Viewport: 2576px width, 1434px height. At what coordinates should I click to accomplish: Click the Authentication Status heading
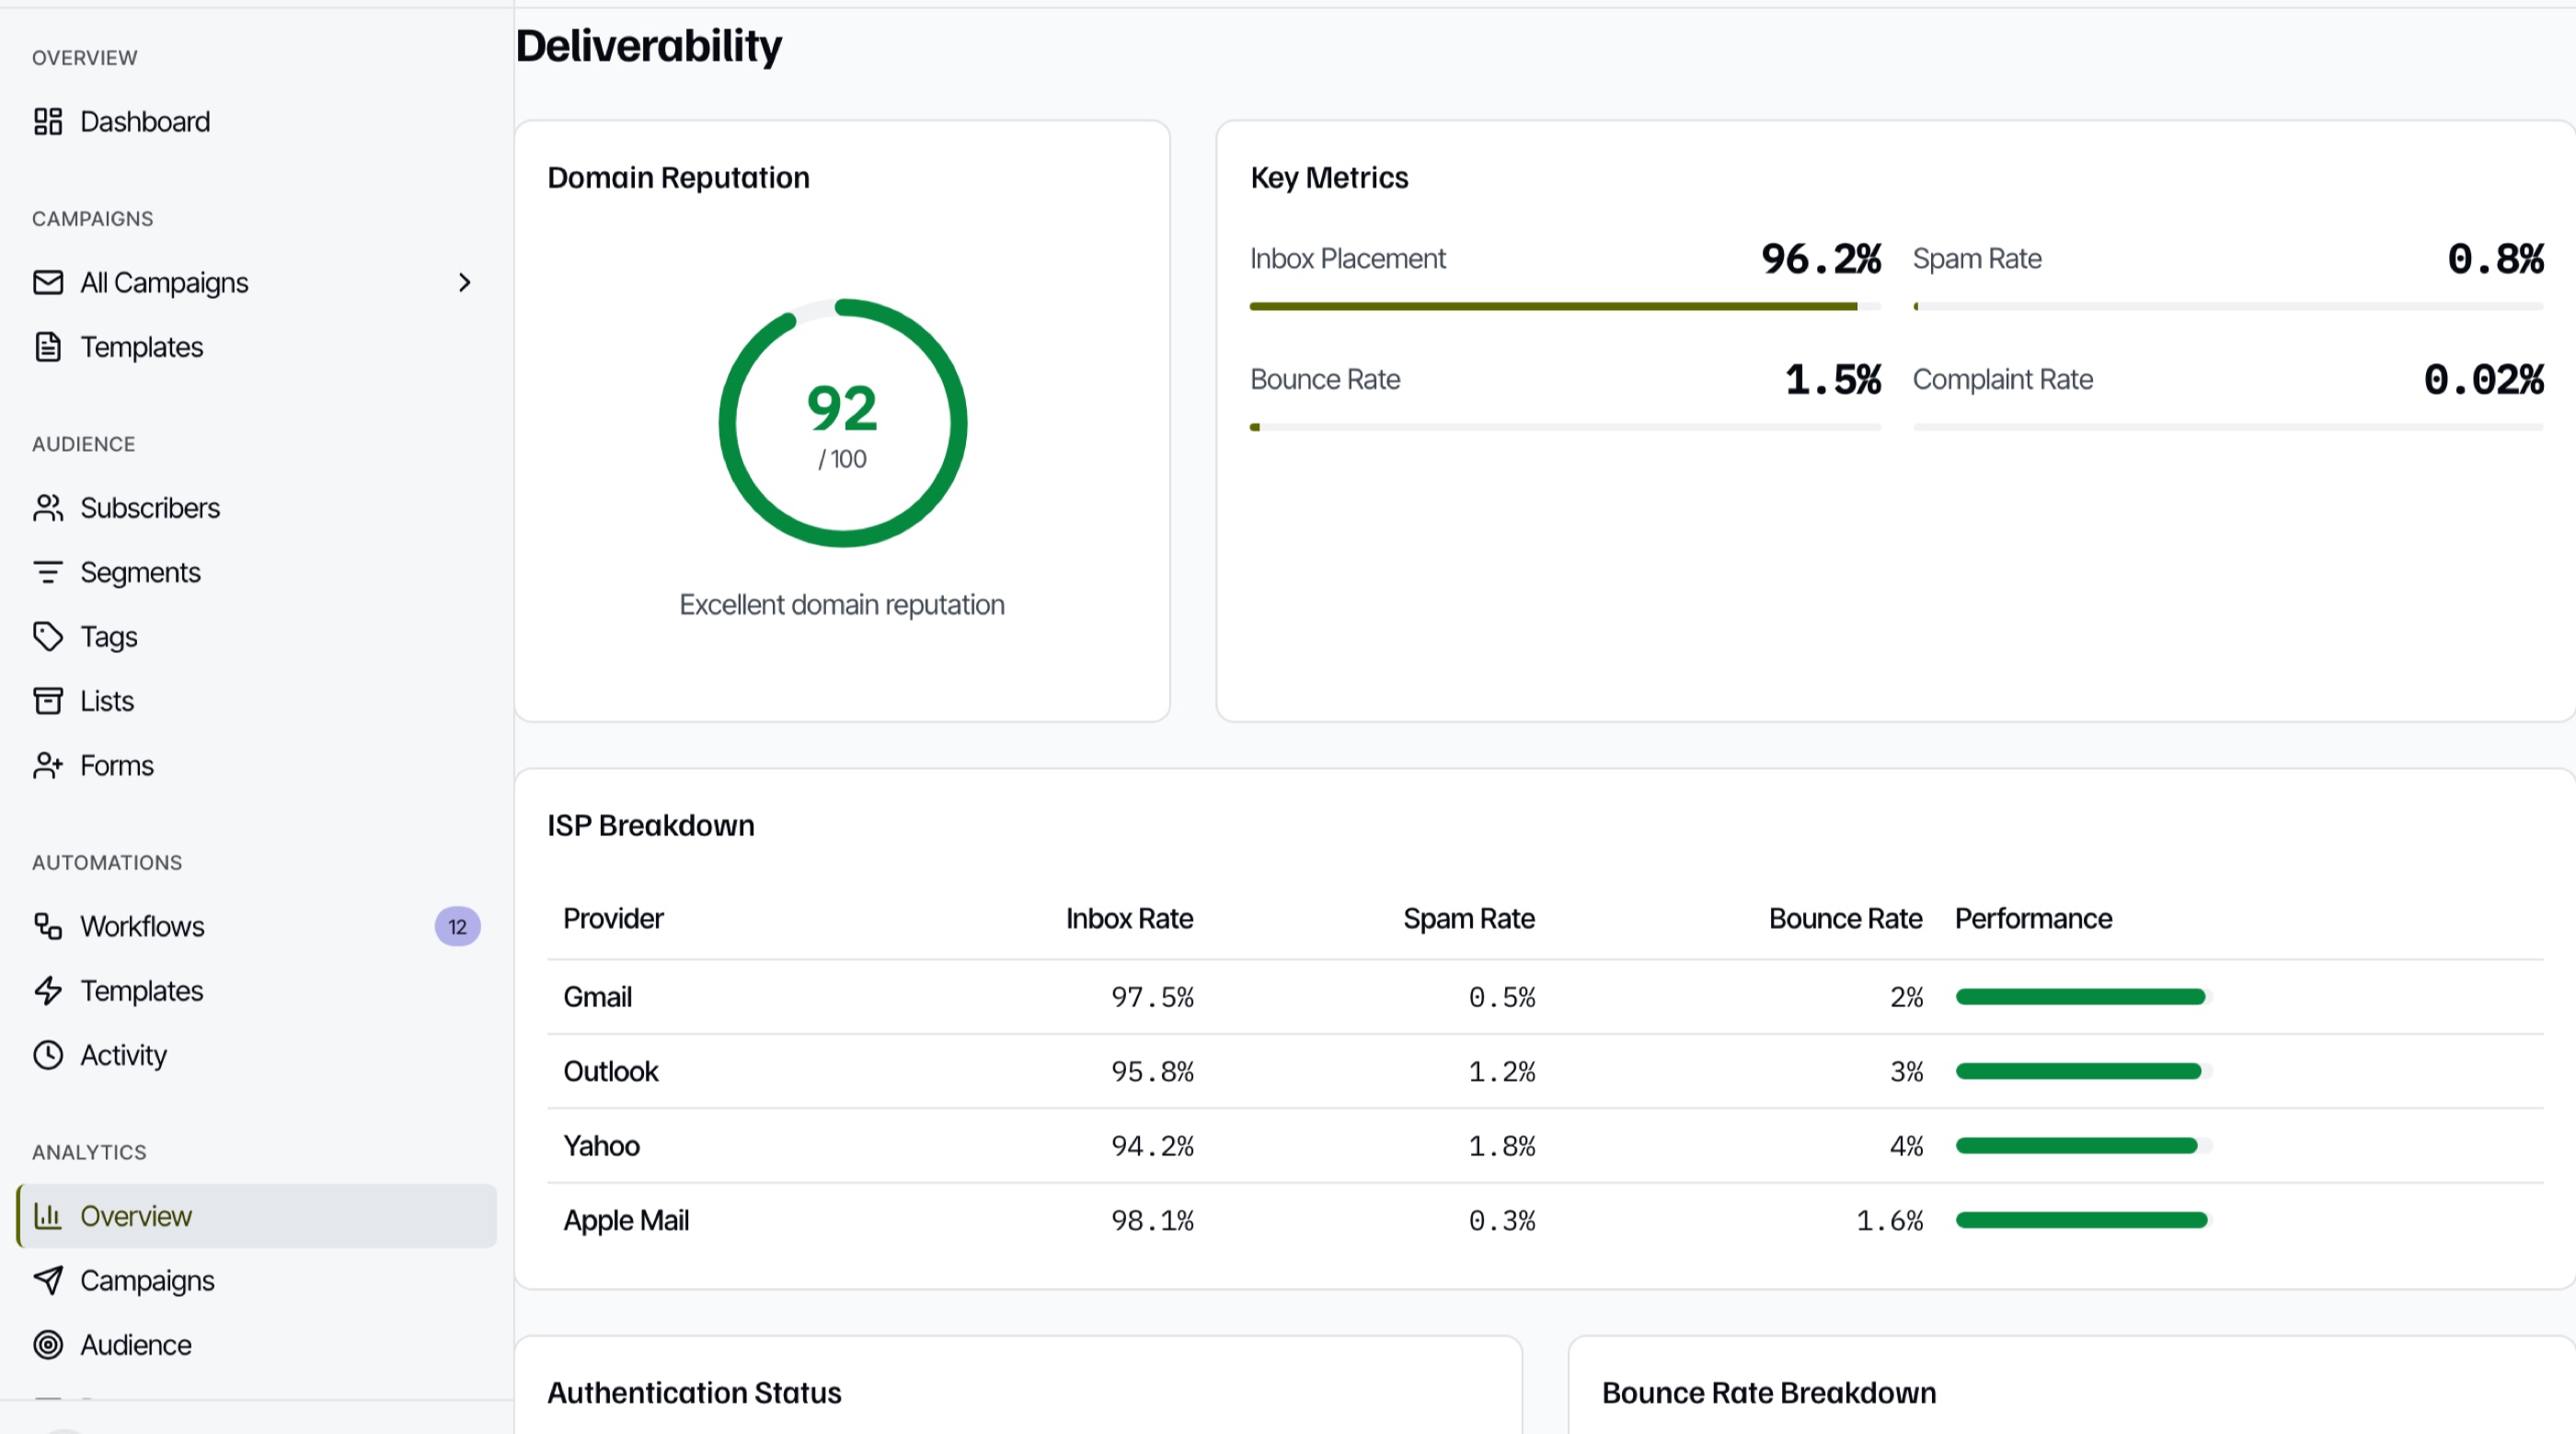[x=694, y=1393]
